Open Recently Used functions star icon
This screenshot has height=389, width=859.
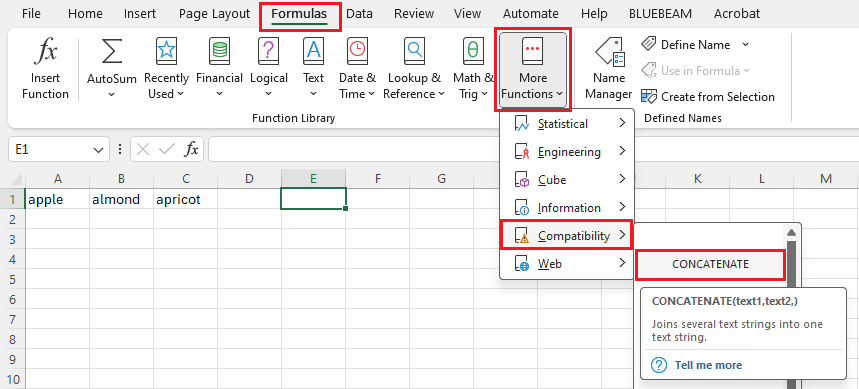(x=166, y=51)
